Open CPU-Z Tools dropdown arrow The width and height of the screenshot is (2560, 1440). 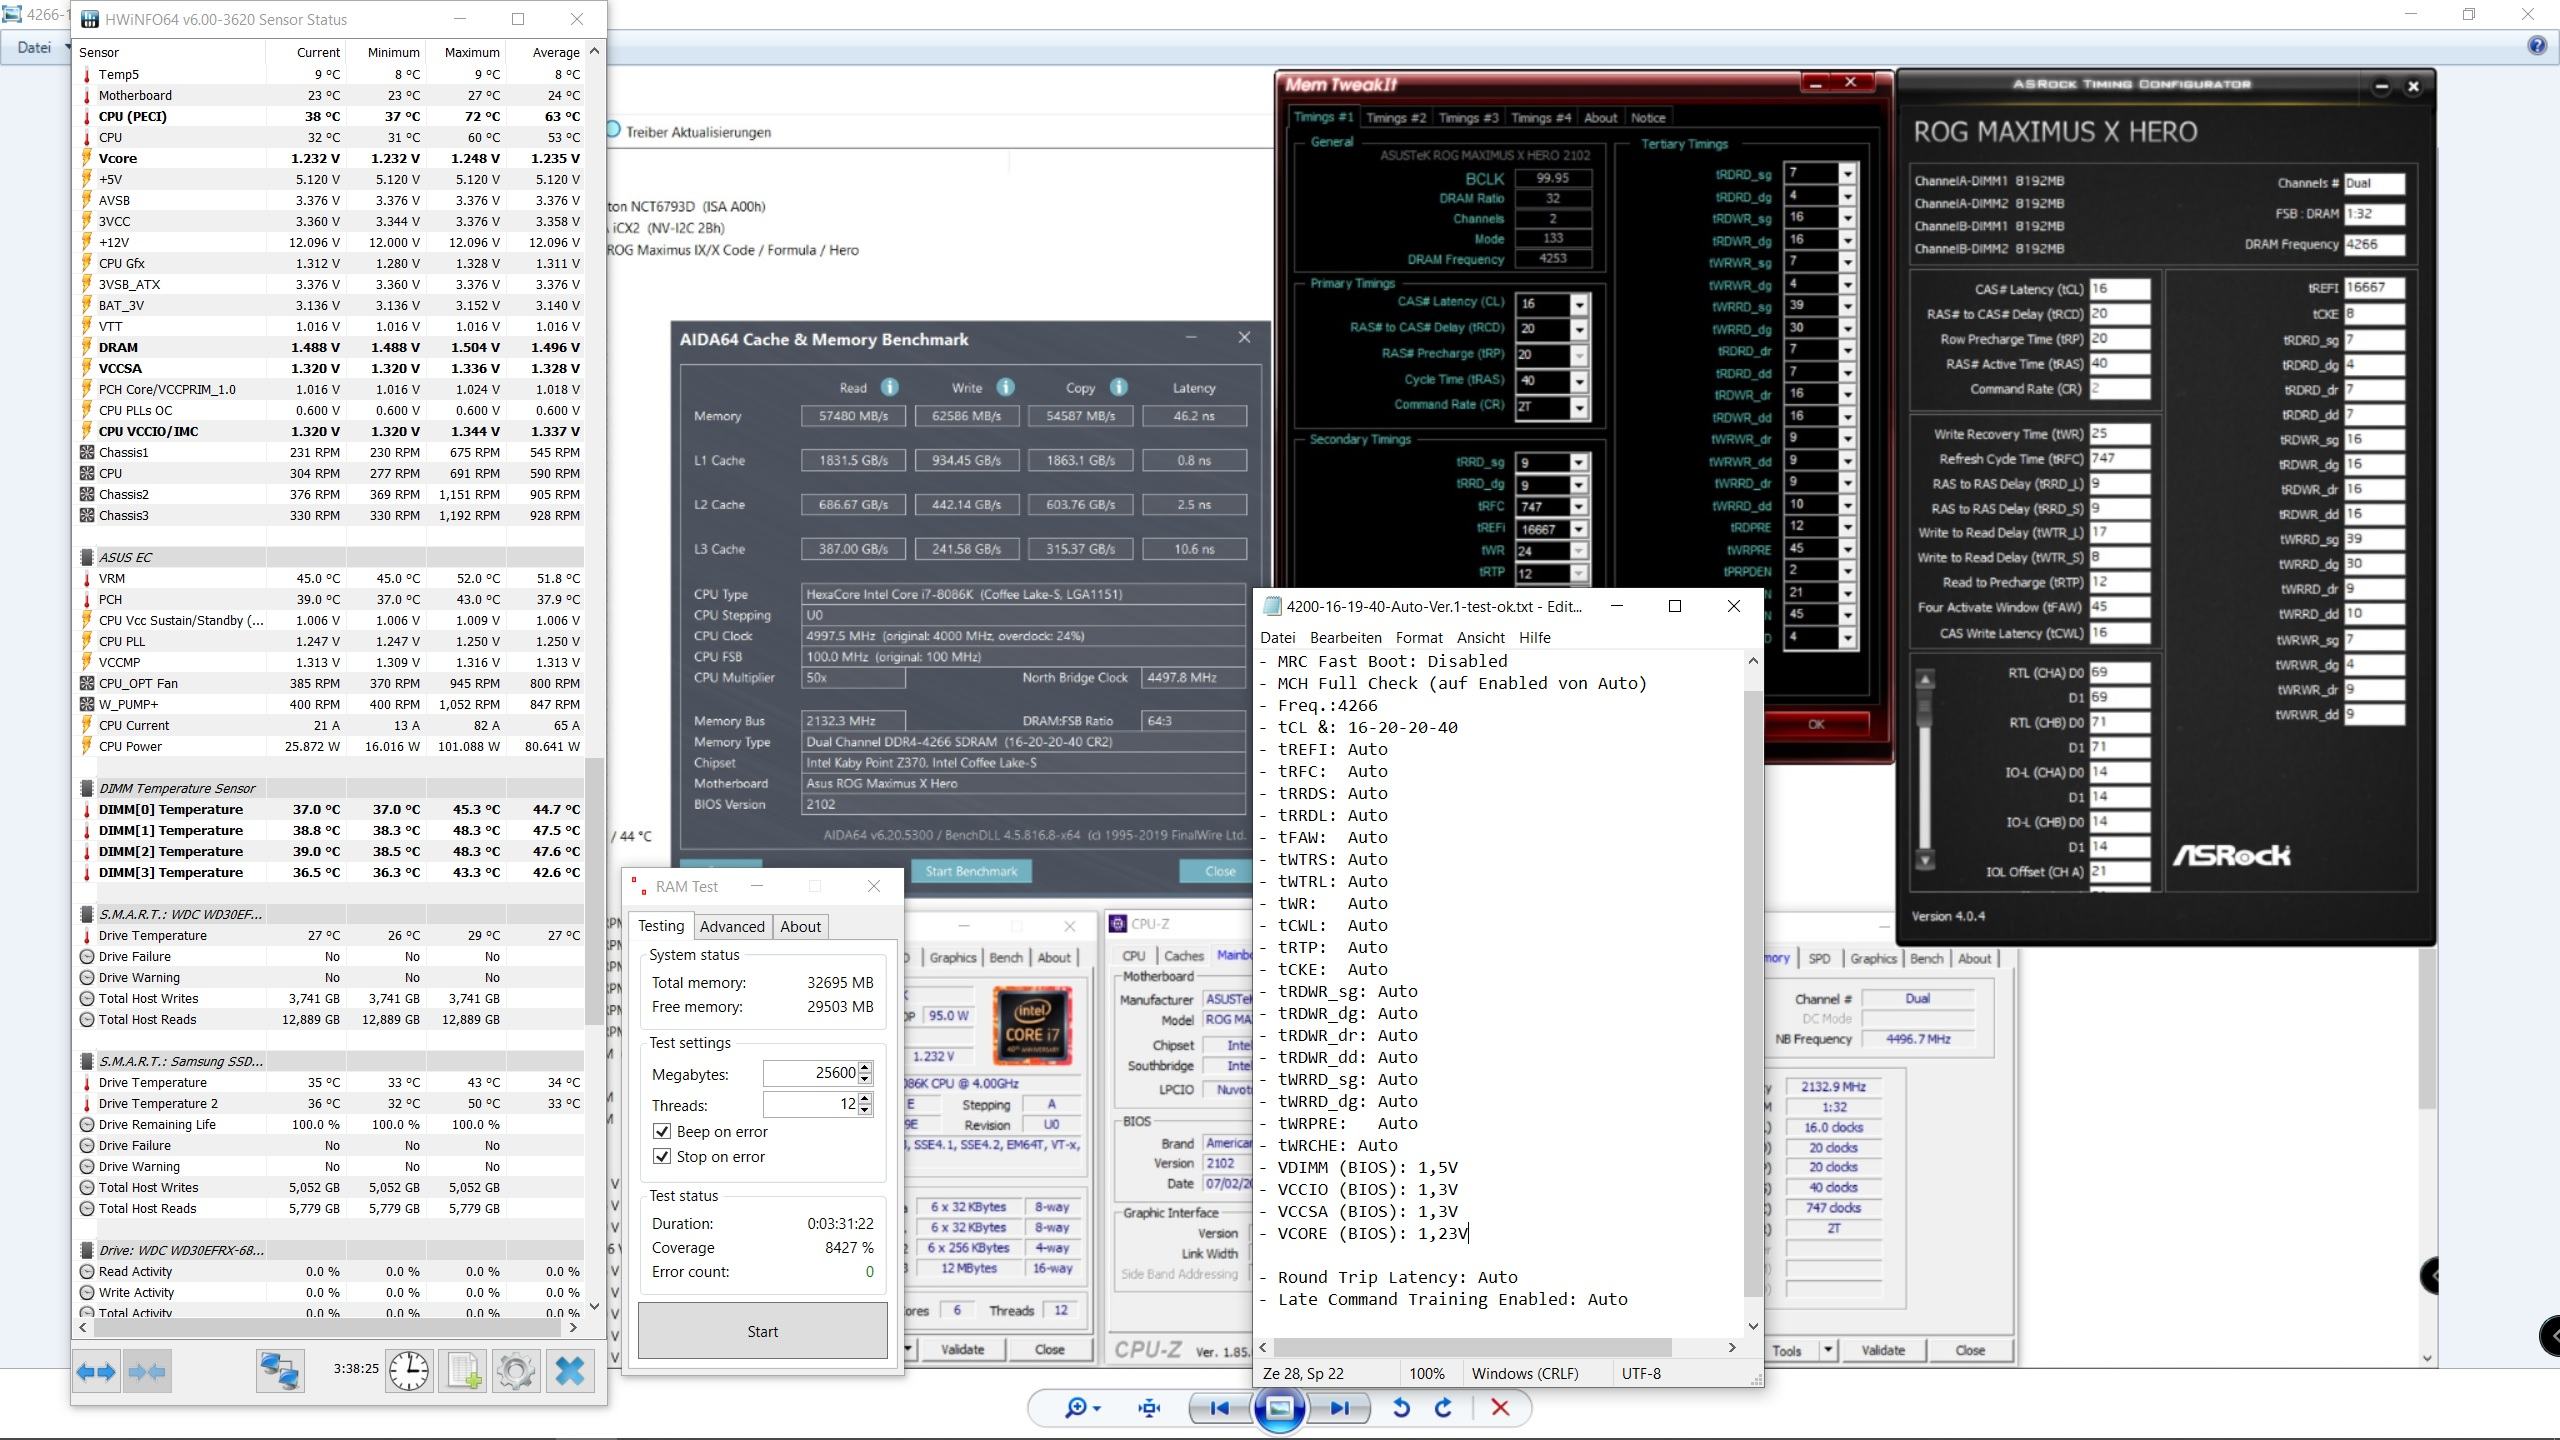1828,1350
